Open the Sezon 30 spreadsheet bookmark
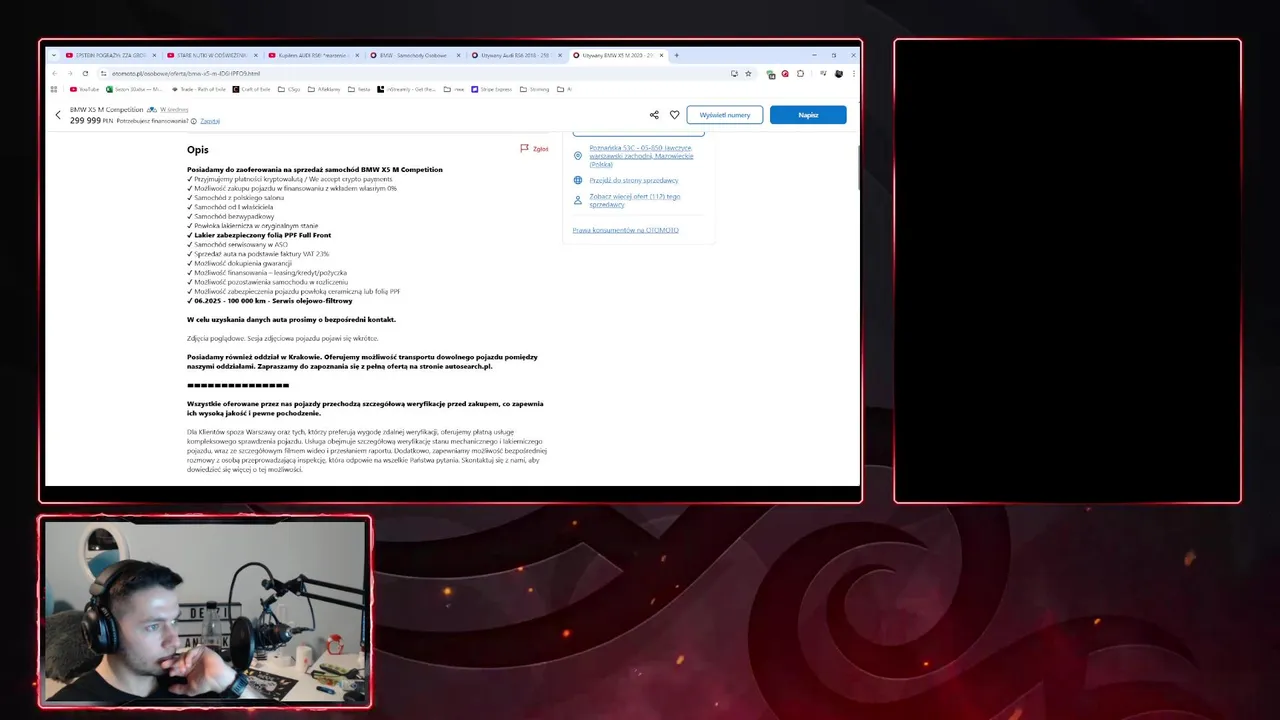 (134, 89)
